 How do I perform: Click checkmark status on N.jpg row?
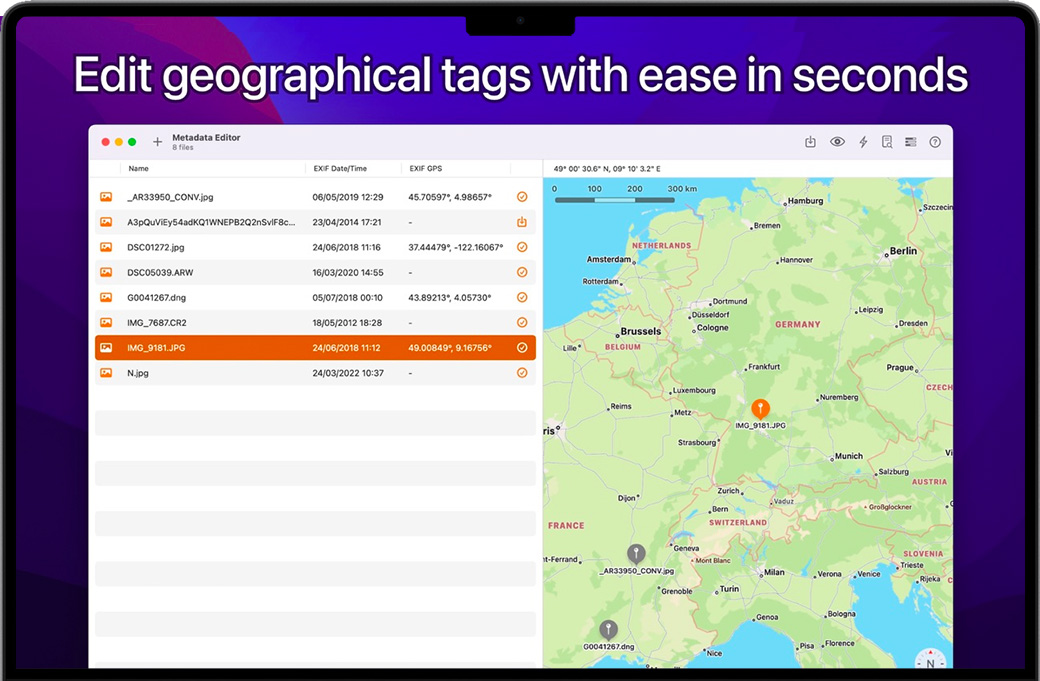click(522, 373)
